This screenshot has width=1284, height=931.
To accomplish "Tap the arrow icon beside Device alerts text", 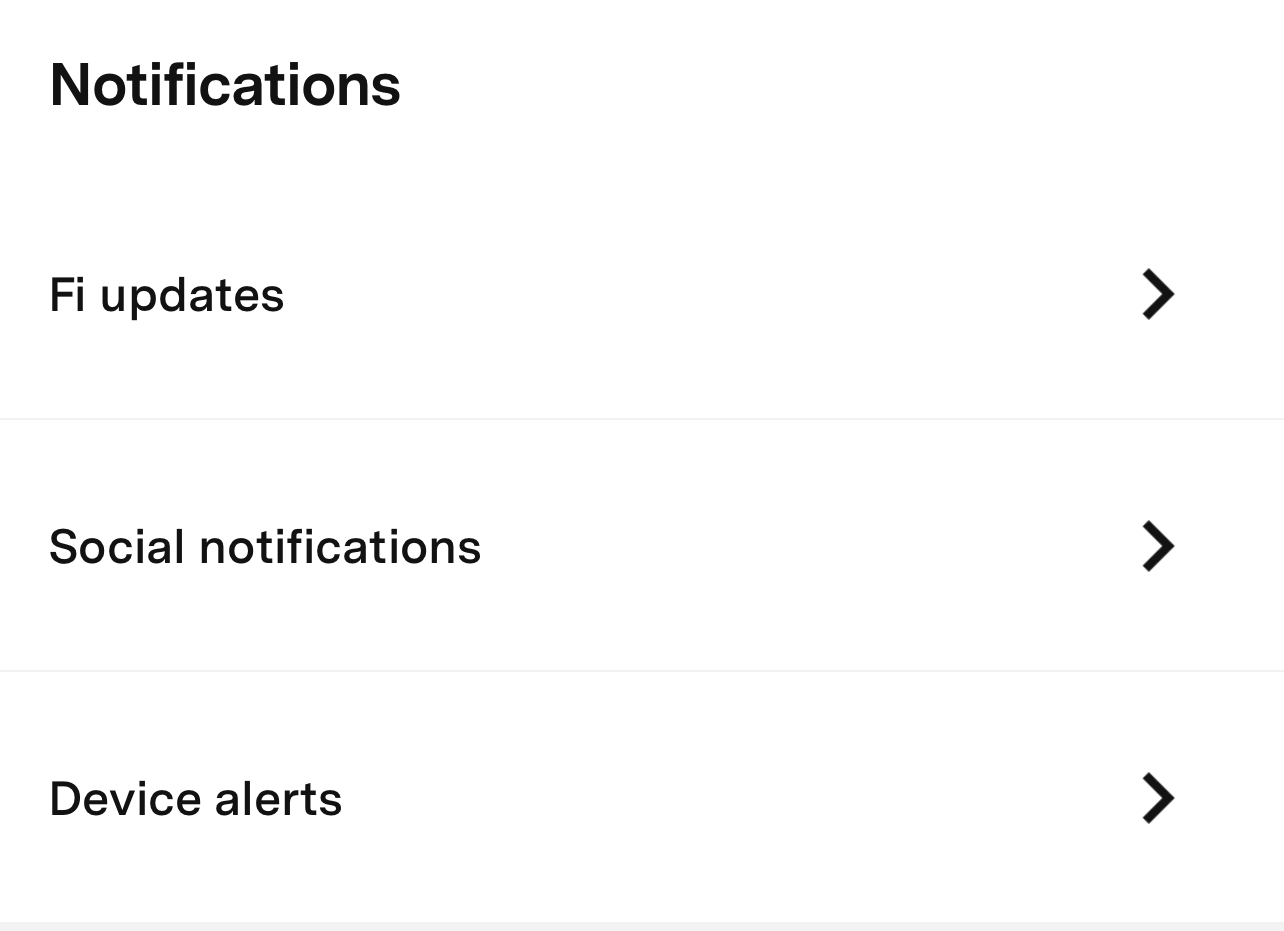I will [1157, 798].
